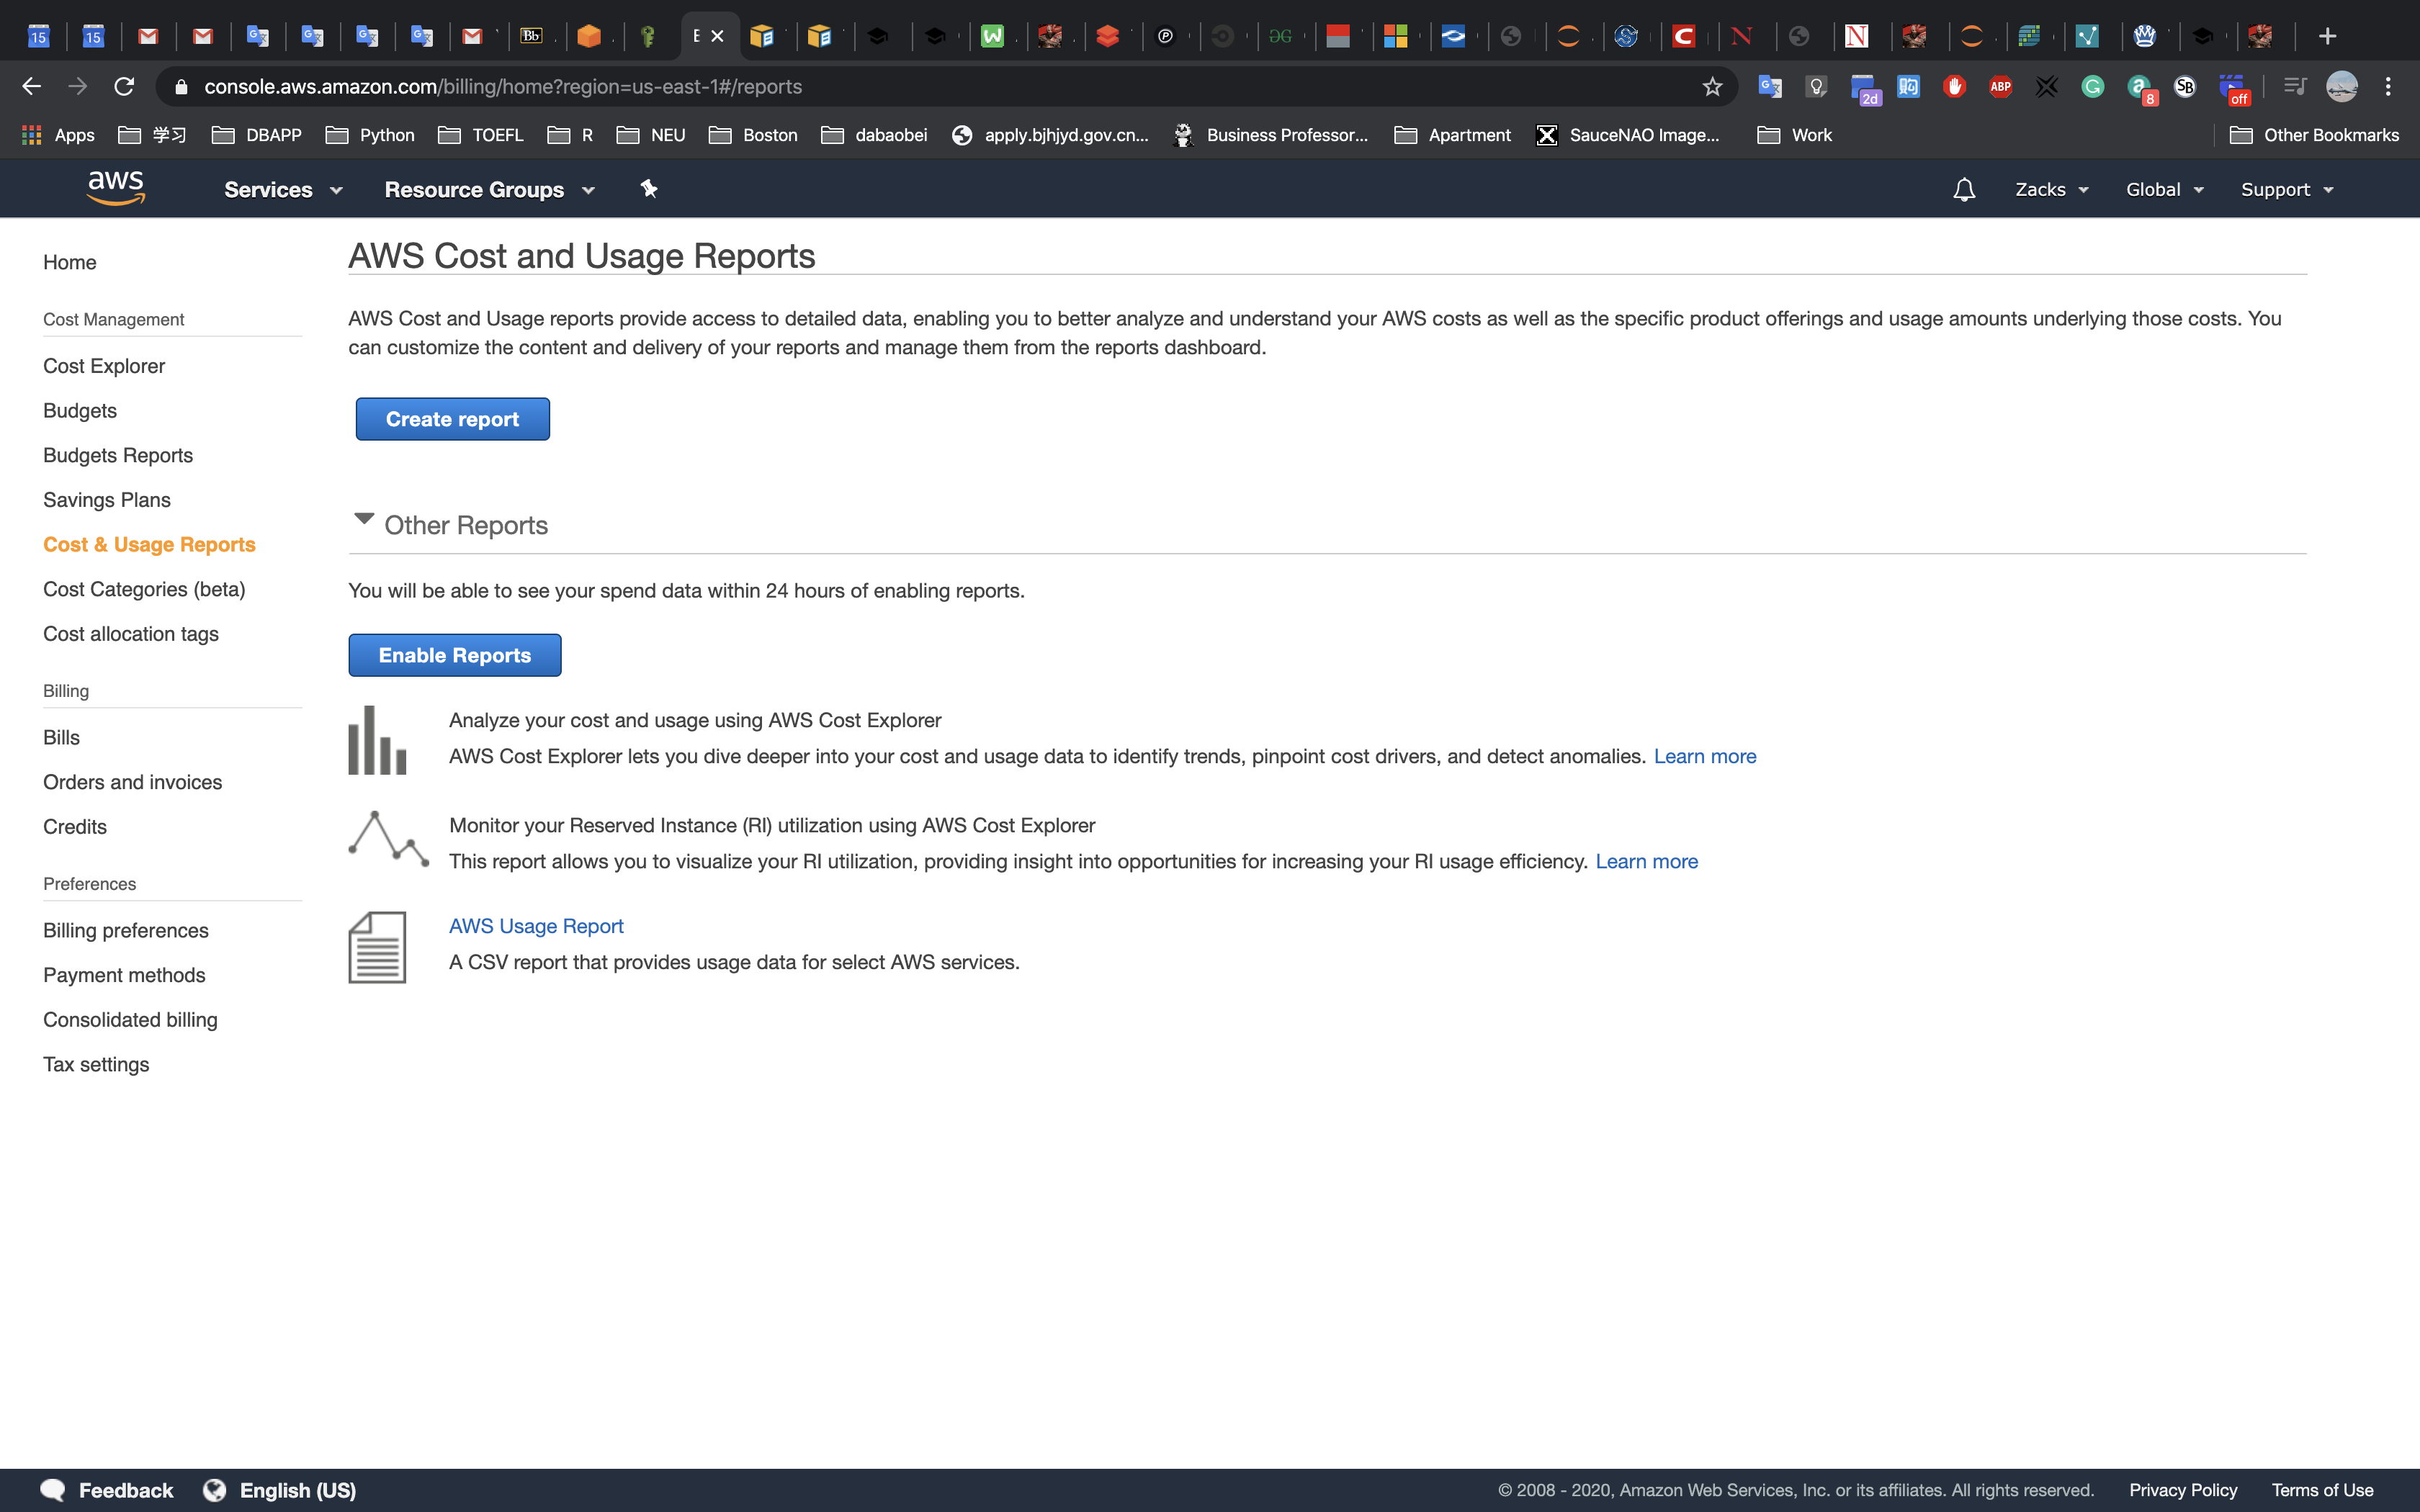This screenshot has width=2420, height=1512.
Task: Open the notifications bell icon
Action: pyautogui.click(x=1963, y=189)
